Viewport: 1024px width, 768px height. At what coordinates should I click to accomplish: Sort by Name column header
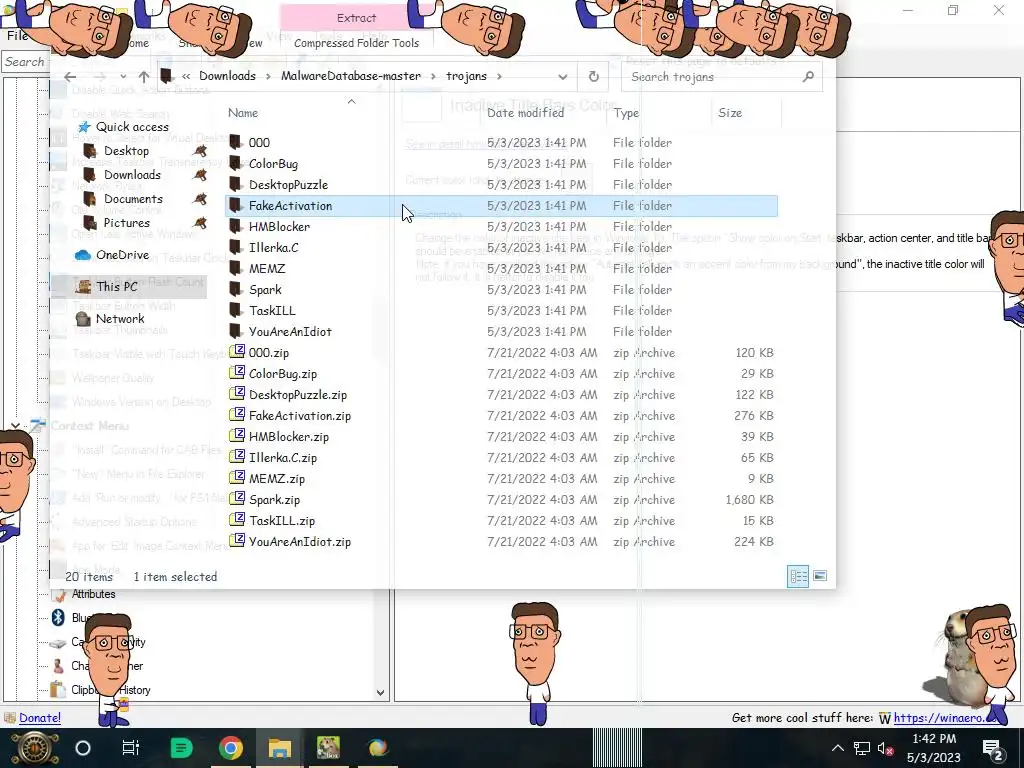click(x=243, y=113)
